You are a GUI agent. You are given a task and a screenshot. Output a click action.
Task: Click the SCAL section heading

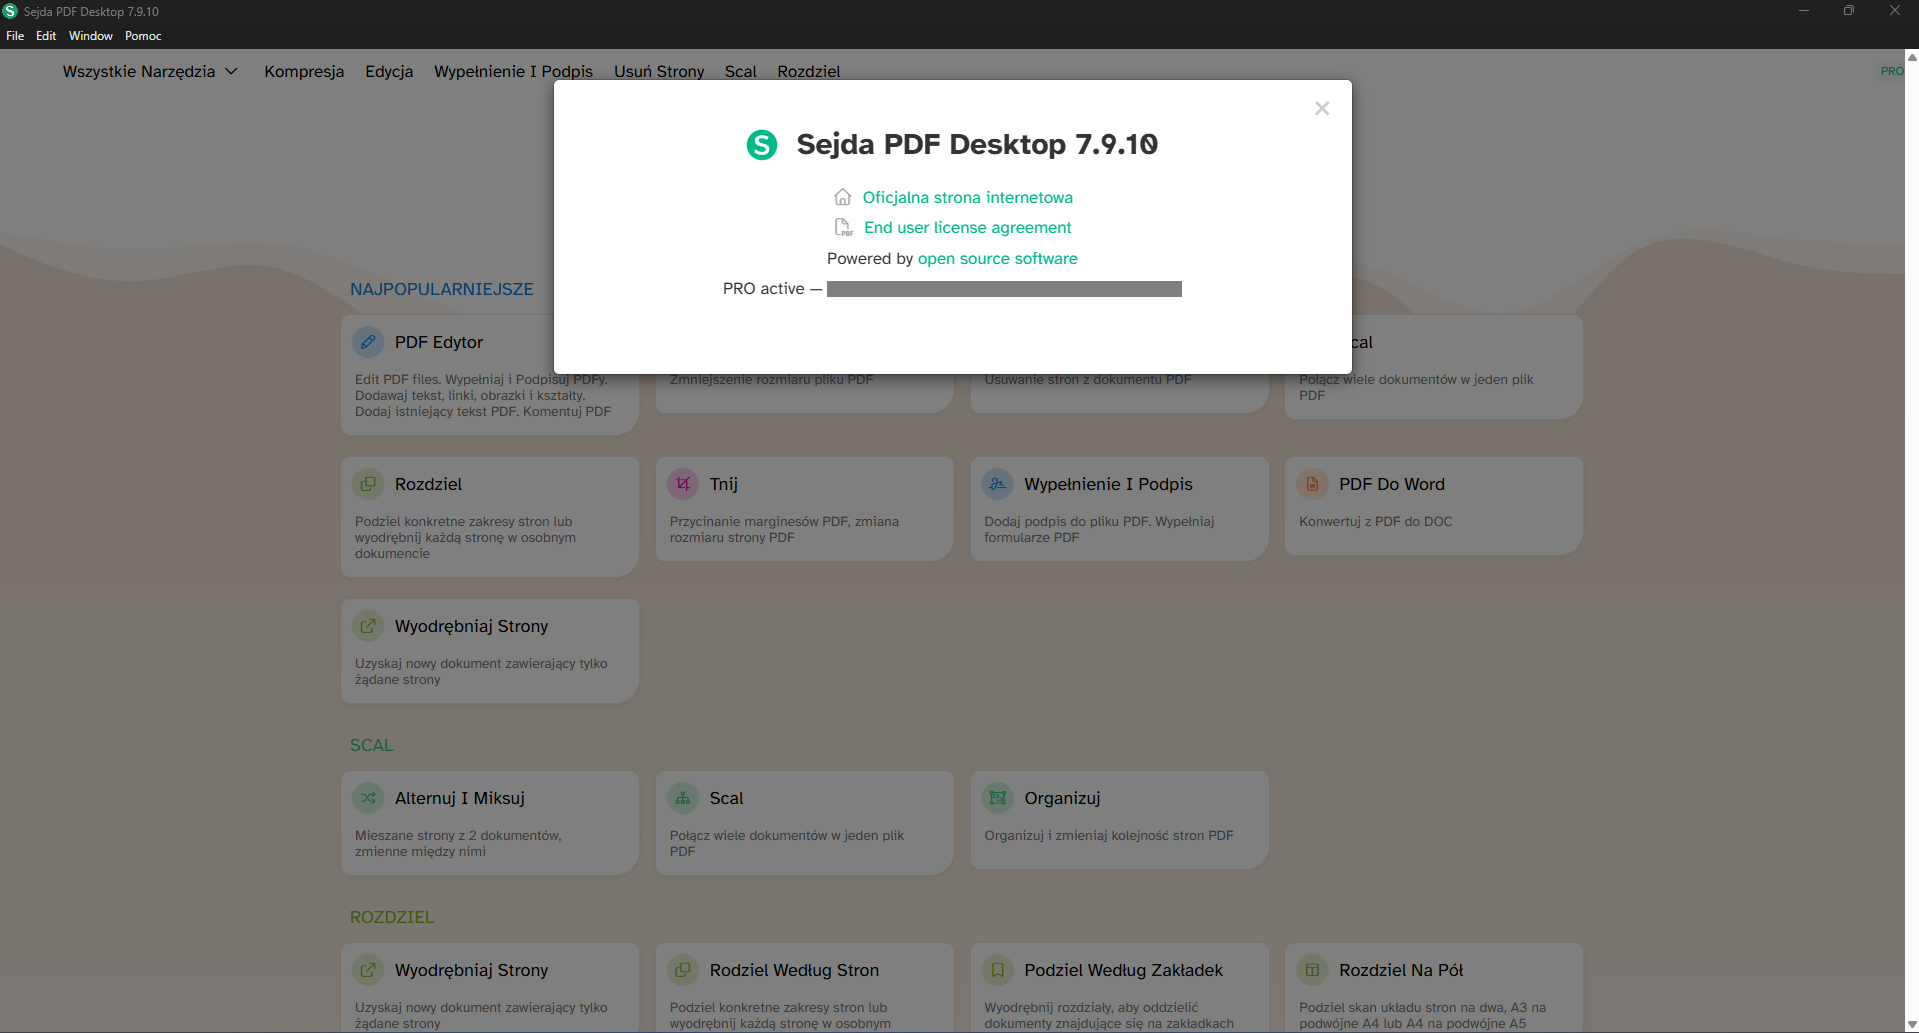tap(372, 745)
